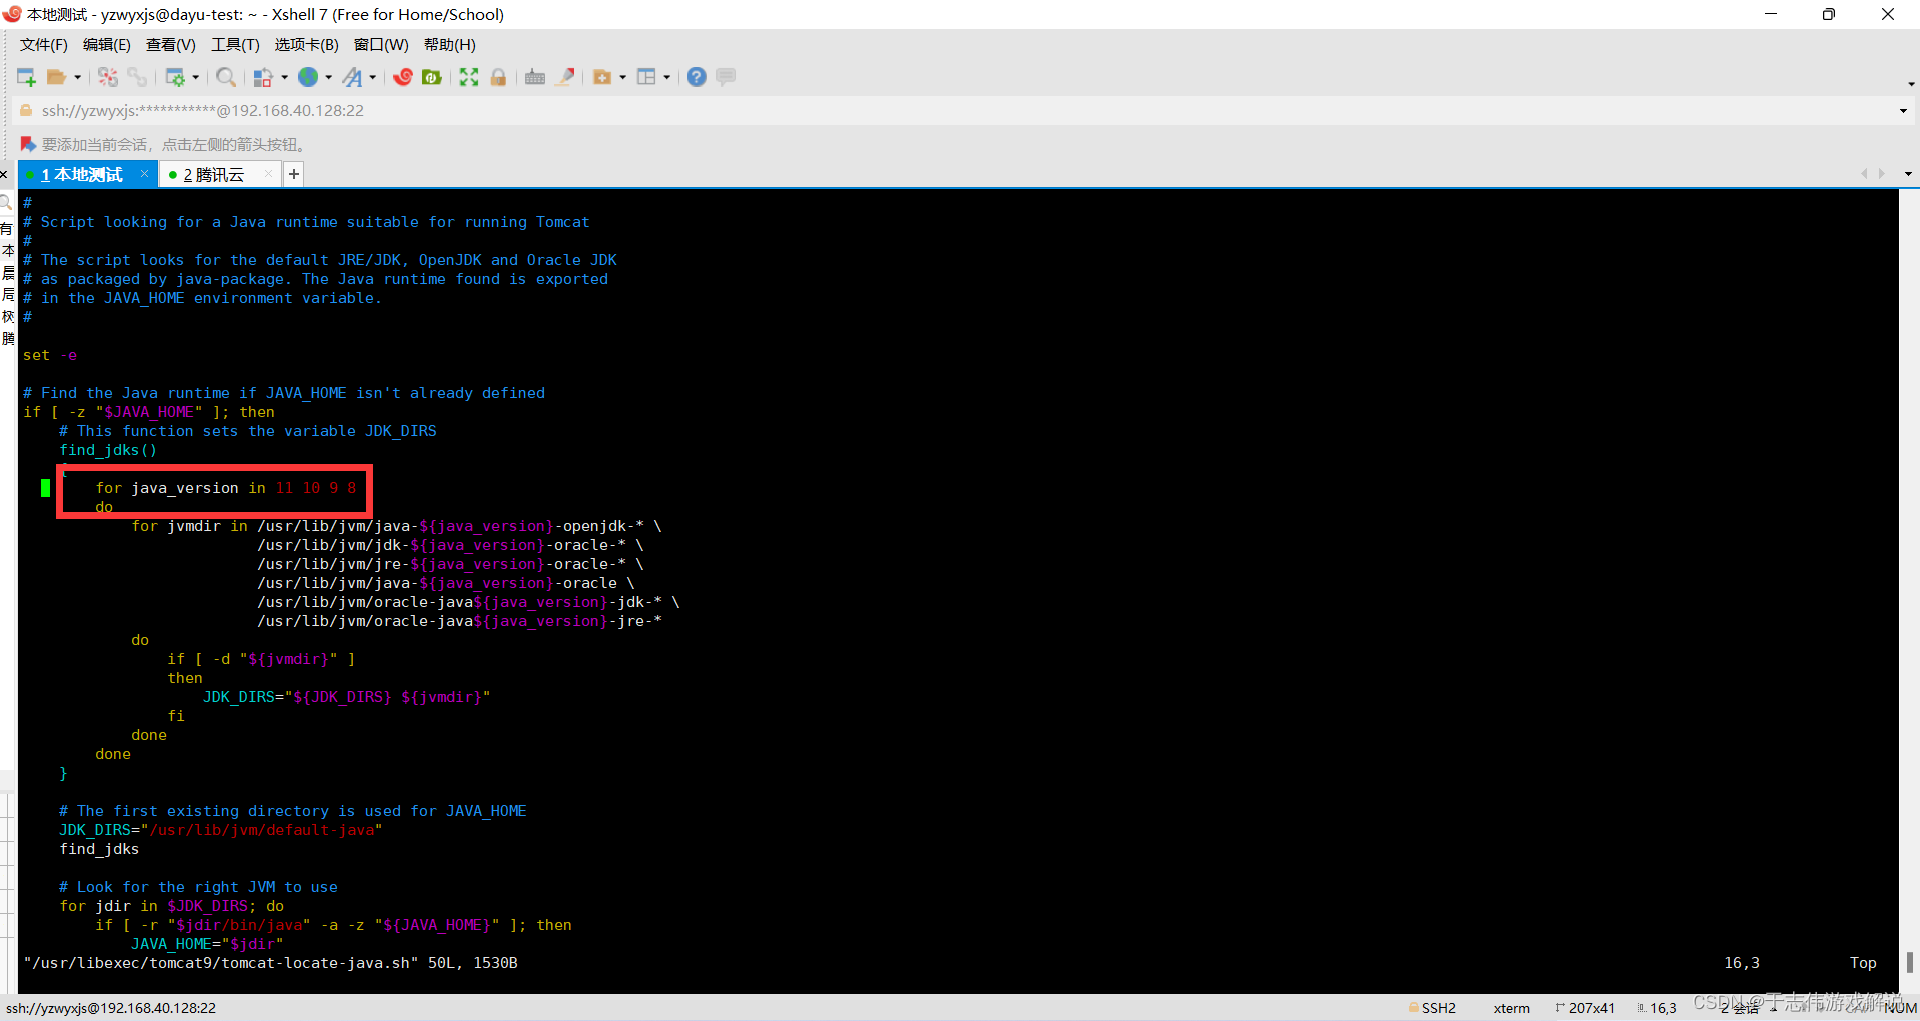Click the highlight marker icon
The width and height of the screenshot is (1920, 1021).
[565, 77]
